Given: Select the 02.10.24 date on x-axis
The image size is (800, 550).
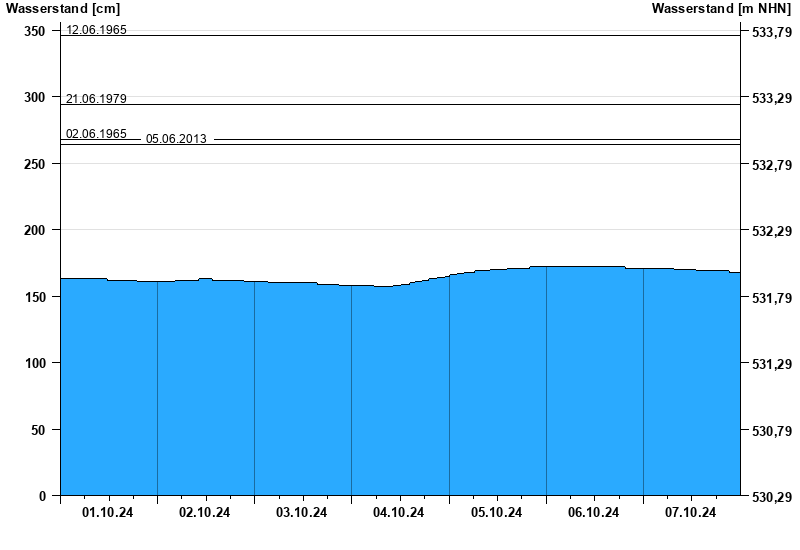Looking at the screenshot, I should pos(205,513).
